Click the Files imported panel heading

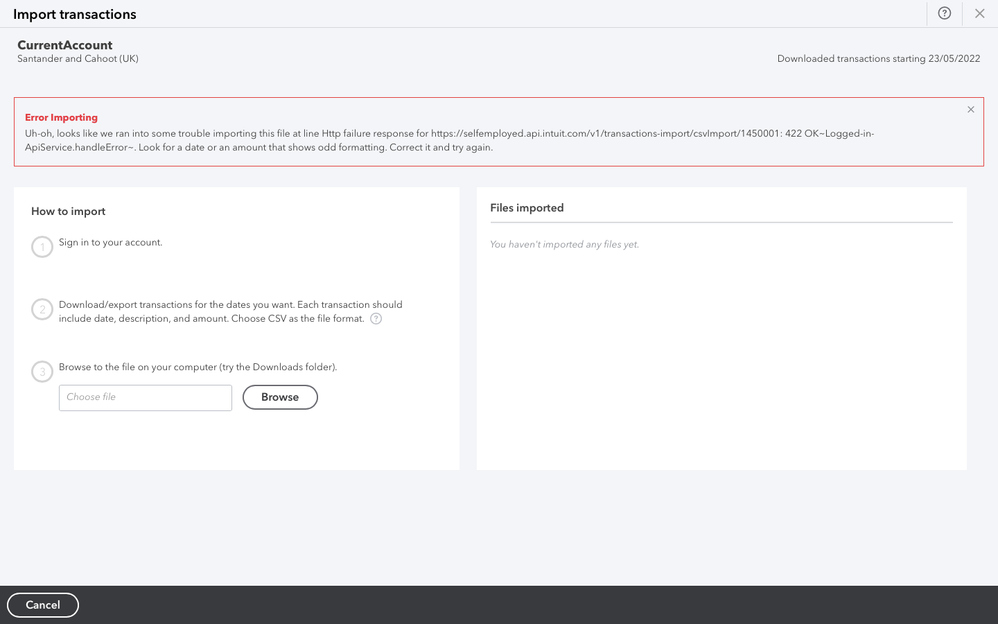pyautogui.click(x=526, y=207)
